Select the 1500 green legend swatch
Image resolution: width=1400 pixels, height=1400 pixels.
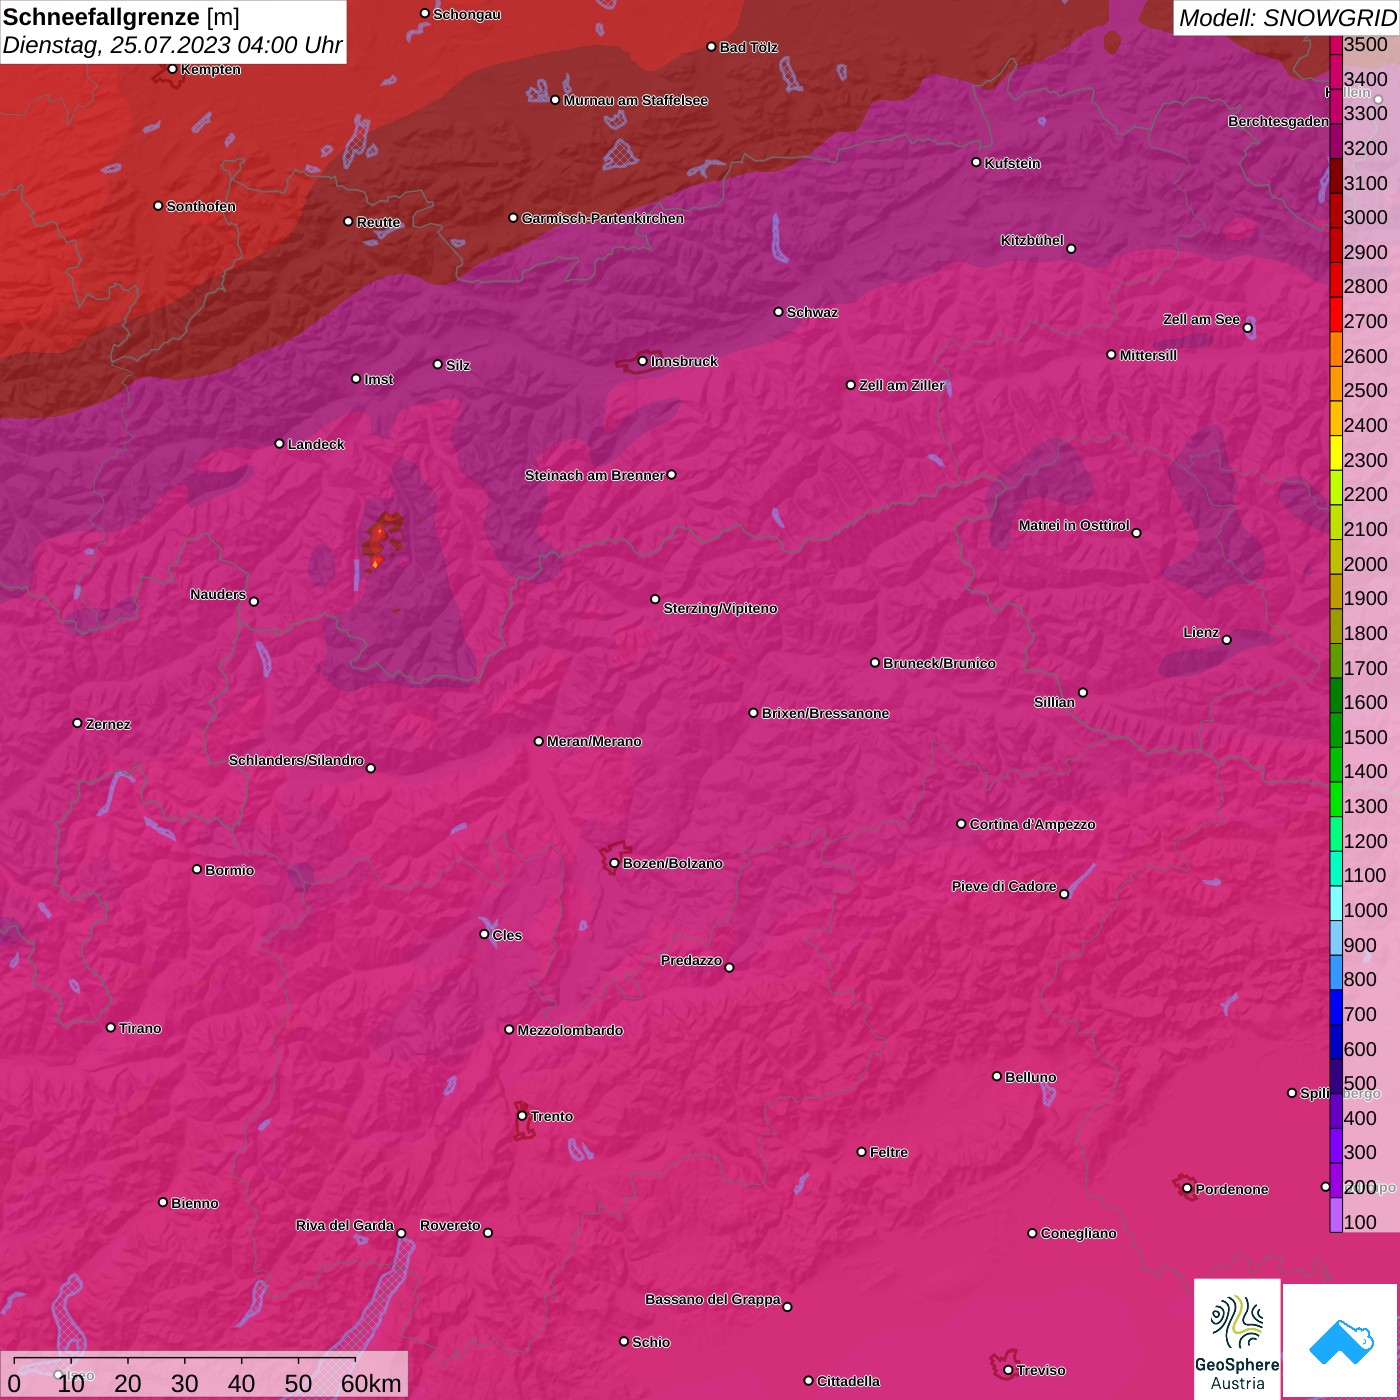point(1336,730)
